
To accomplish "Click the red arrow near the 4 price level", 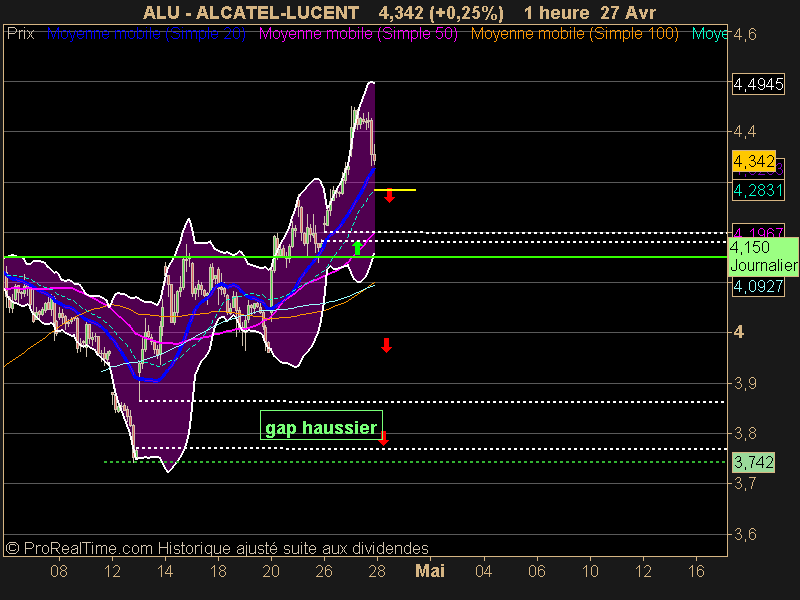I will click(x=386, y=345).
